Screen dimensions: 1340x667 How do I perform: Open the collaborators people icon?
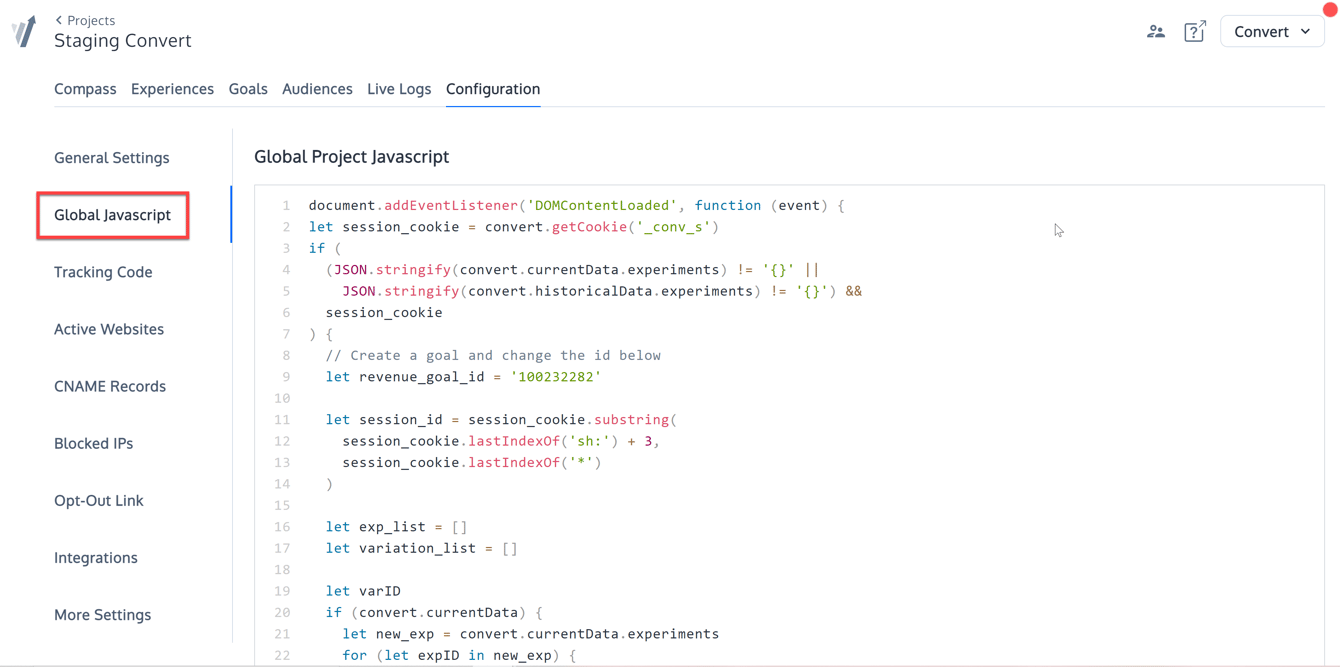(x=1156, y=32)
